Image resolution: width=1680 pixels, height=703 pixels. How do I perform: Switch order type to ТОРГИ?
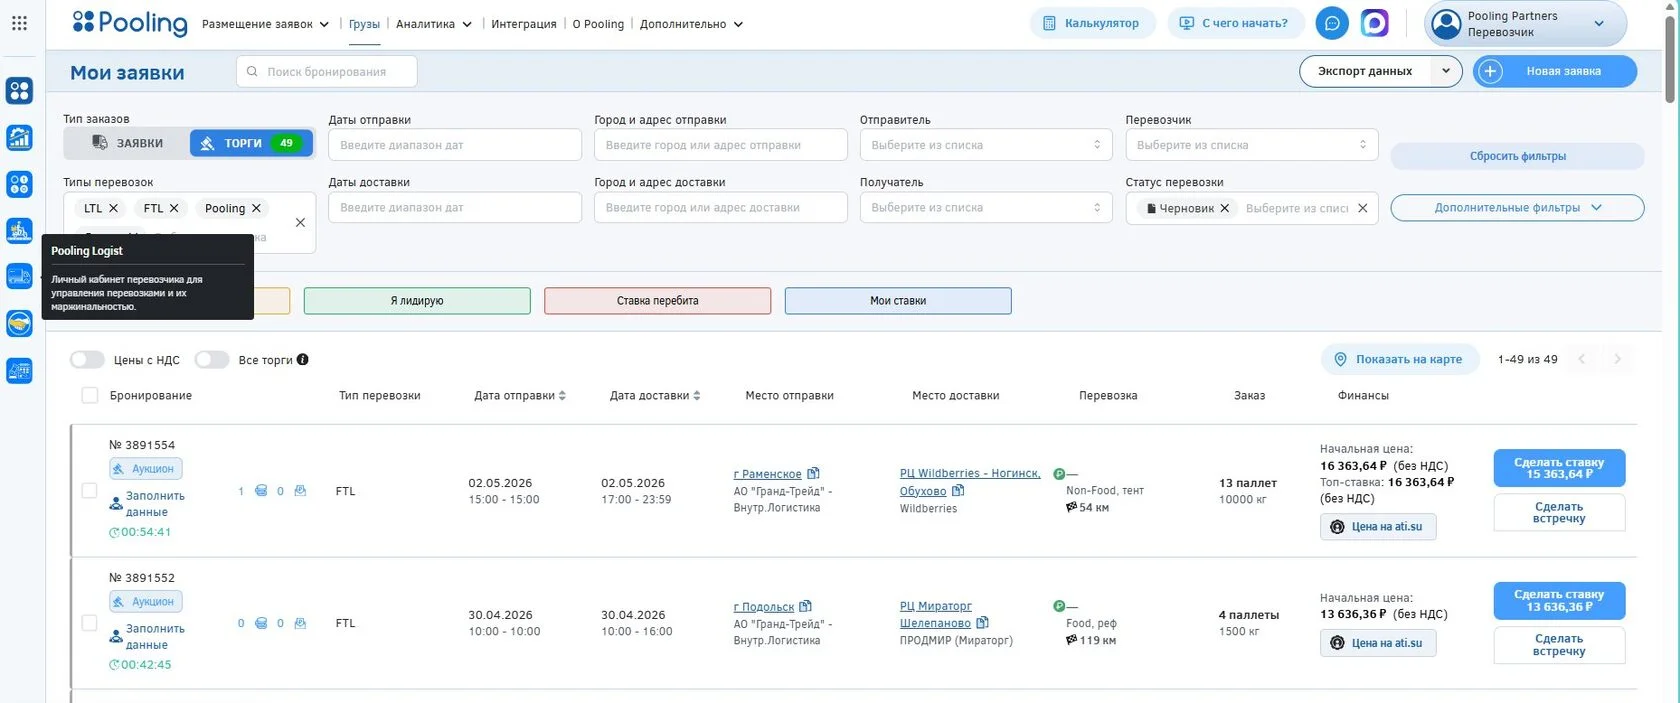251,143
